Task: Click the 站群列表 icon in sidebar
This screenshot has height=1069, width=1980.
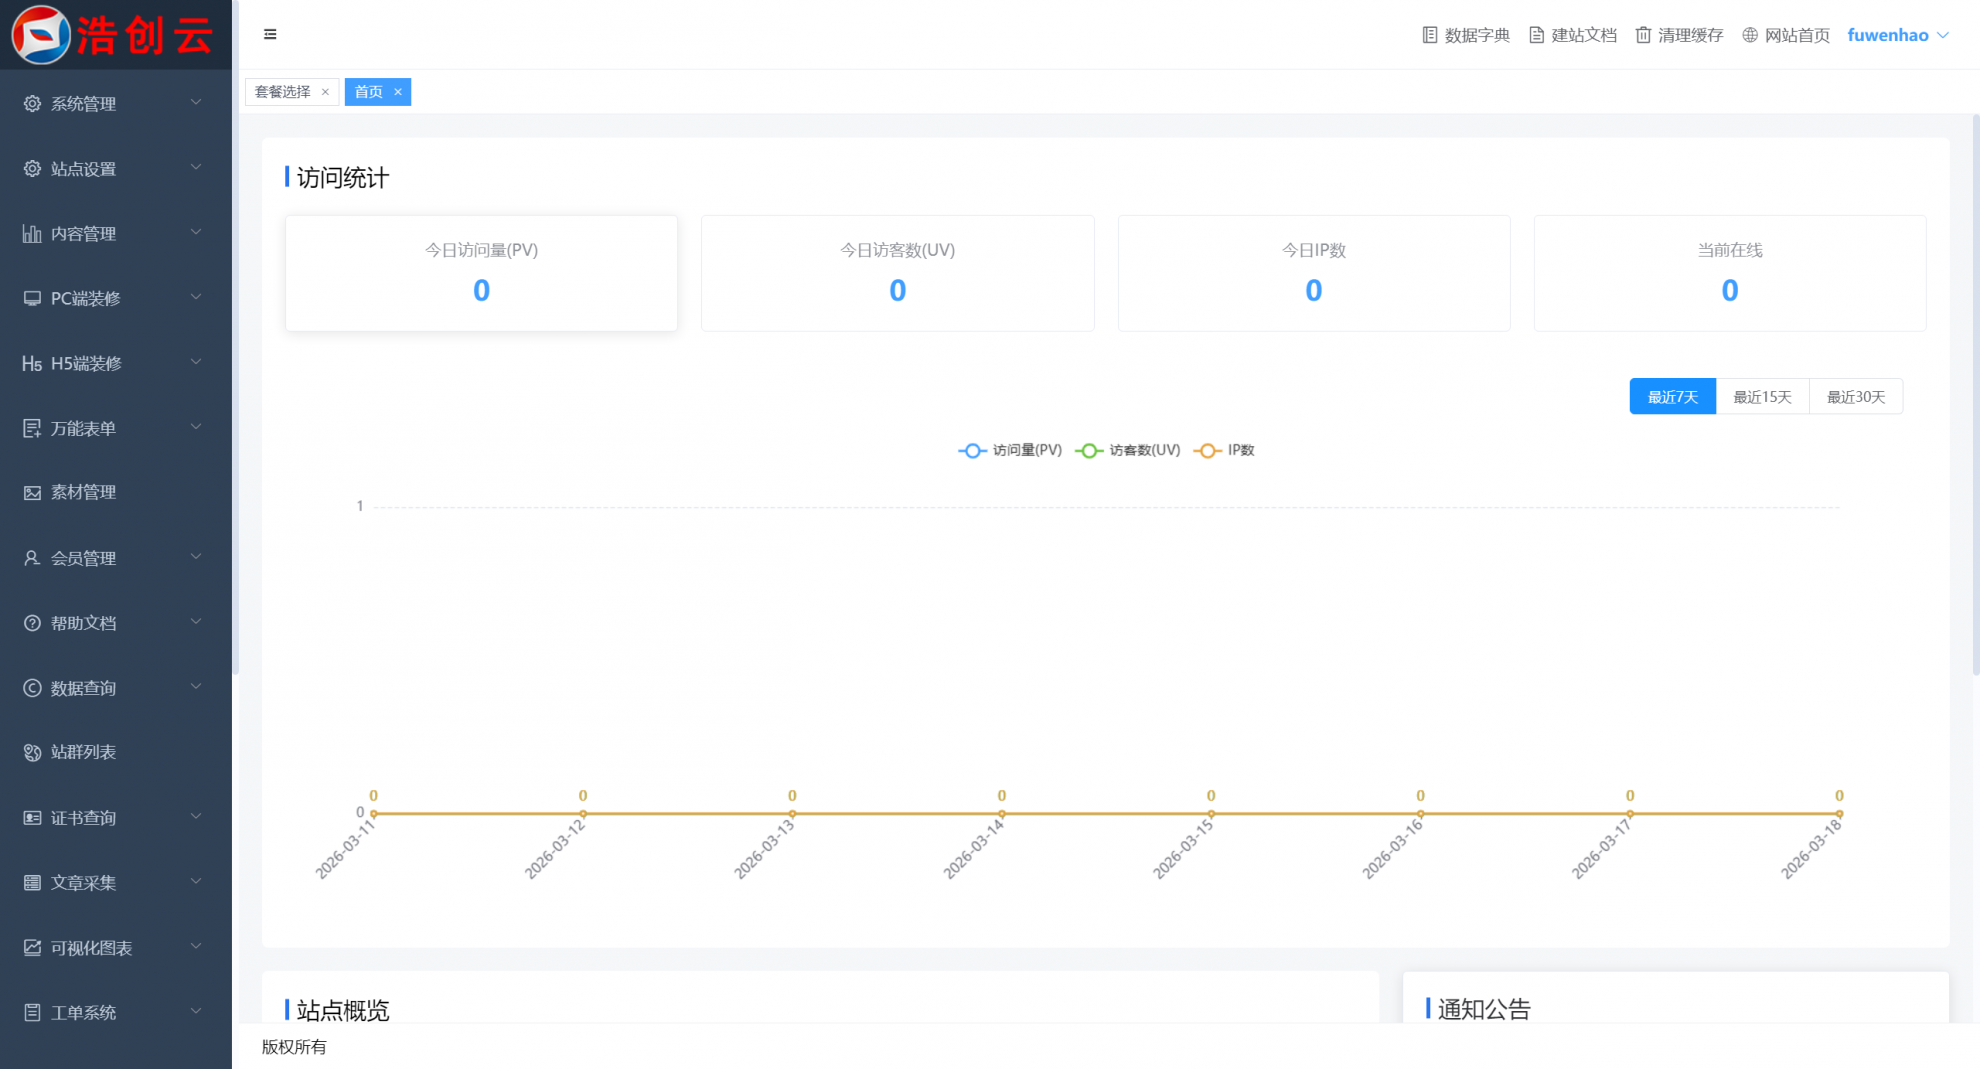Action: tap(32, 753)
